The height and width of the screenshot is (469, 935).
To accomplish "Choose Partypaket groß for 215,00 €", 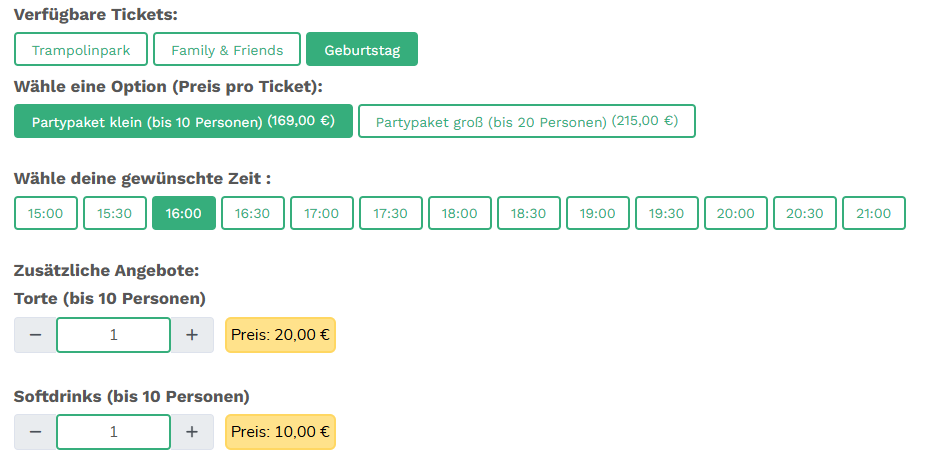I will [x=526, y=122].
